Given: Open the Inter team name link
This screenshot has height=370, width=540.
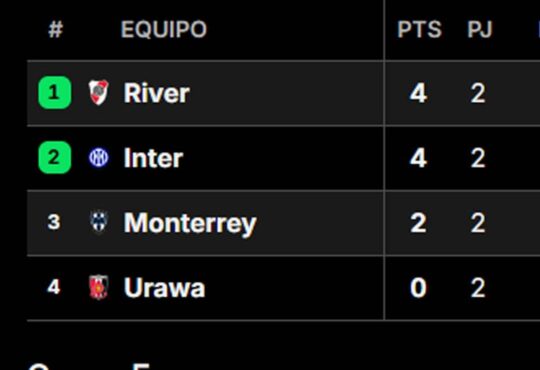Looking at the screenshot, I should click(153, 158).
